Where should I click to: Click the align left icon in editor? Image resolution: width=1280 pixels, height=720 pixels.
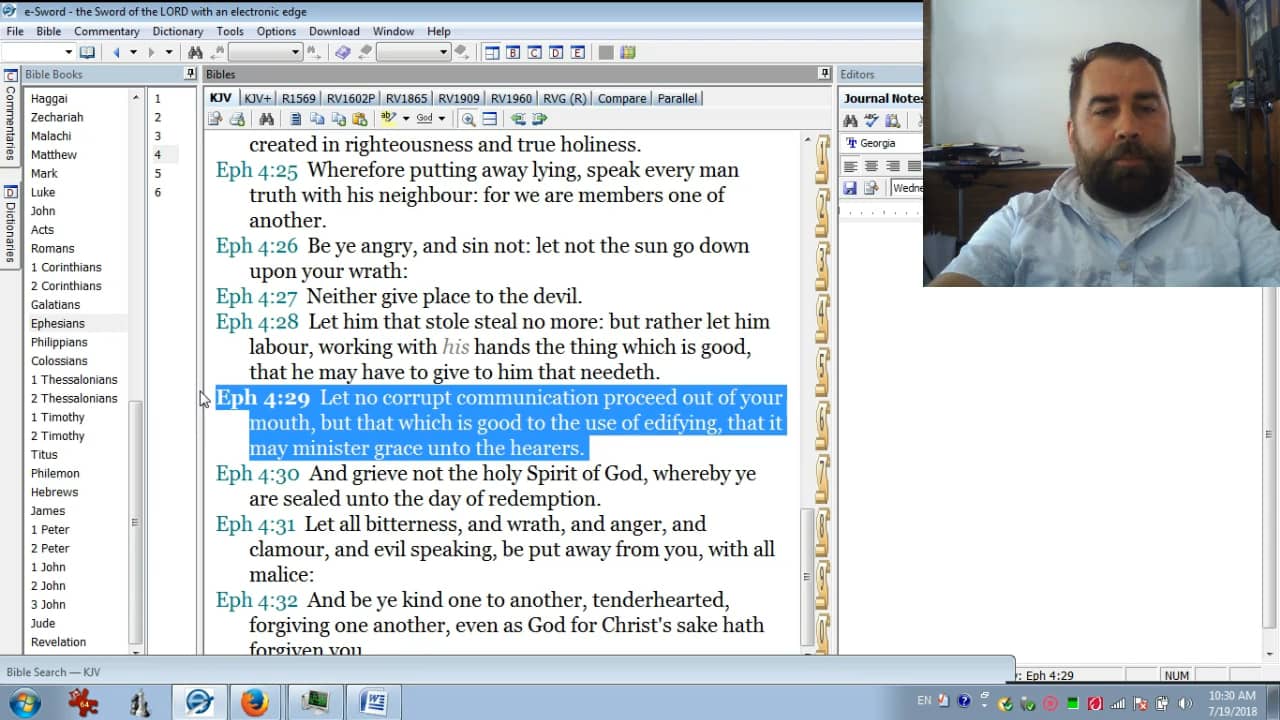tap(850, 166)
